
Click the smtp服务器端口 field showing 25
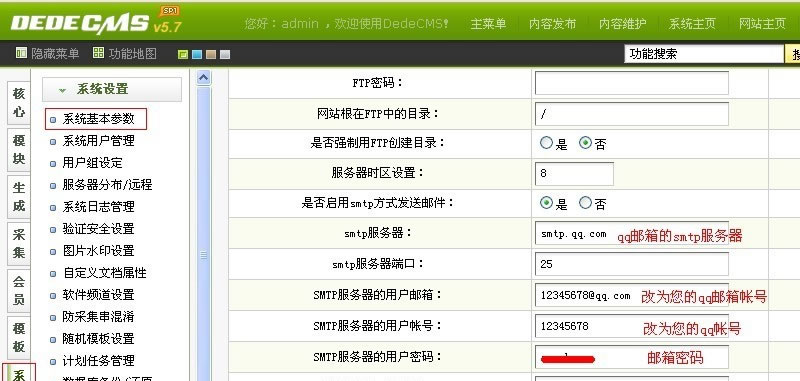coord(632,264)
